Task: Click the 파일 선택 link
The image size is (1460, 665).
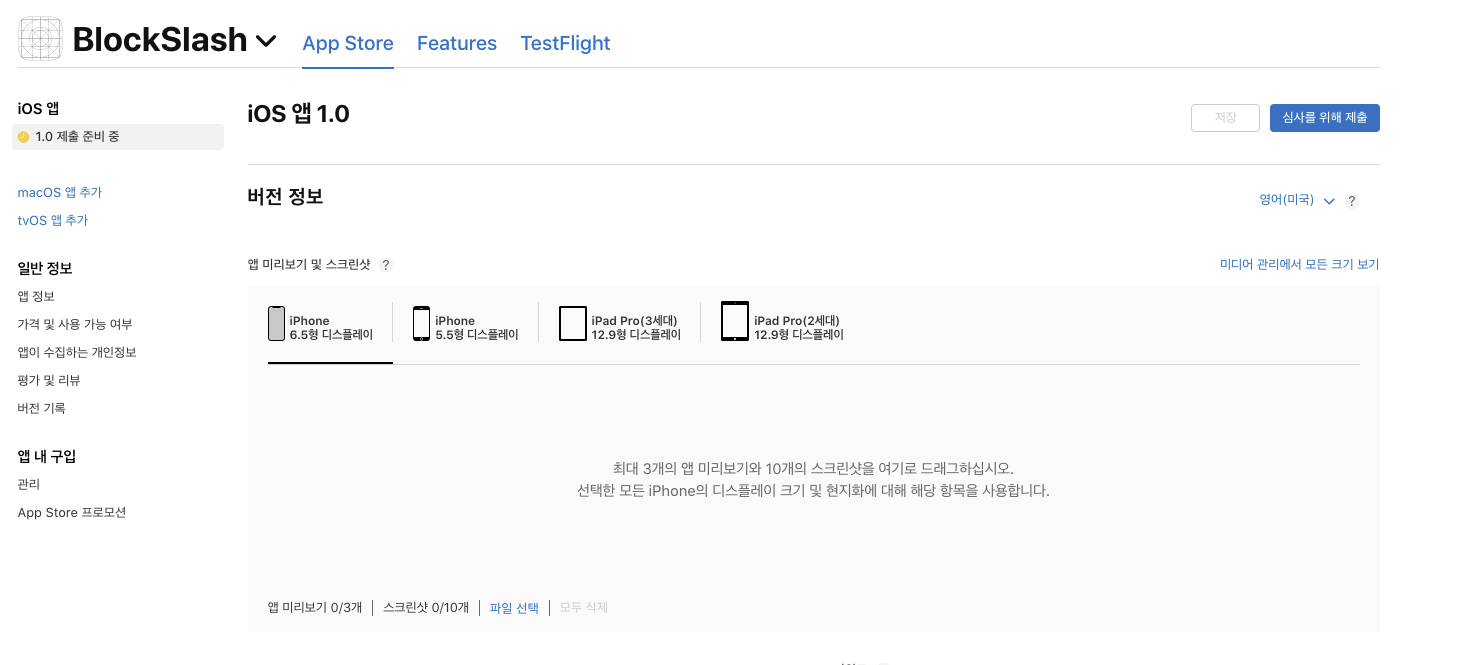Action: pos(514,607)
